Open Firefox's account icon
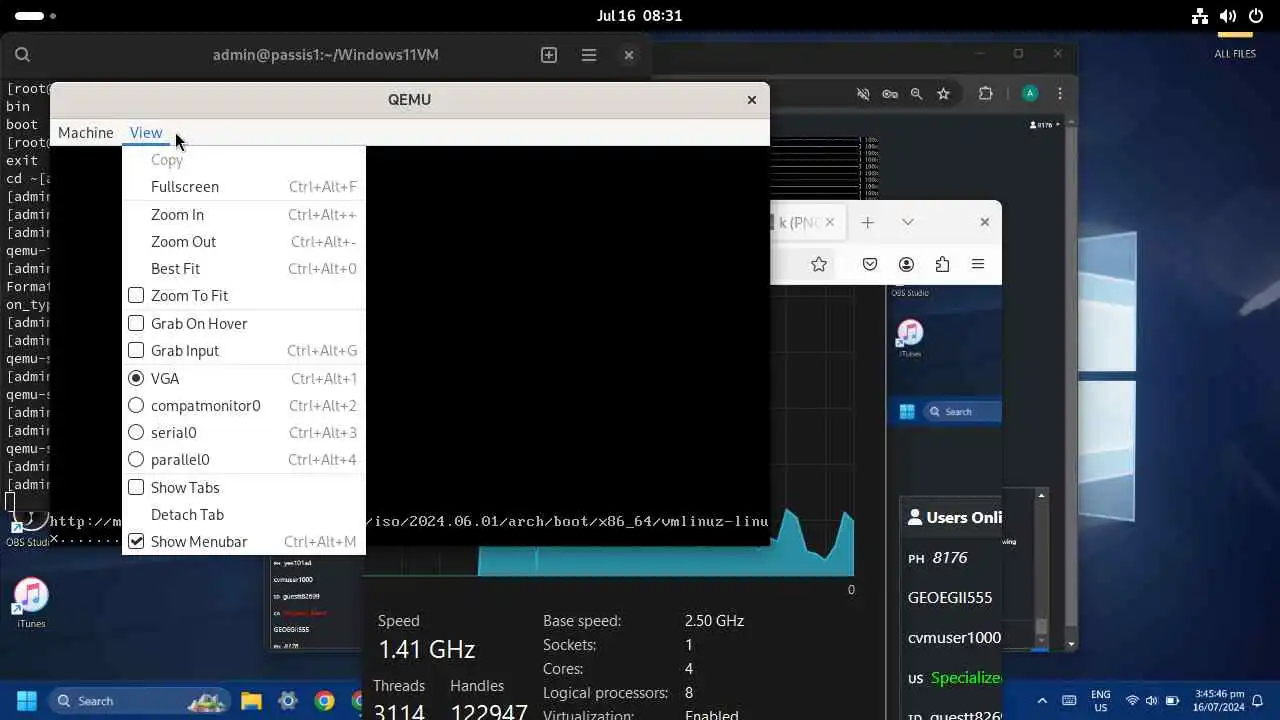The width and height of the screenshot is (1280, 720). (x=906, y=264)
